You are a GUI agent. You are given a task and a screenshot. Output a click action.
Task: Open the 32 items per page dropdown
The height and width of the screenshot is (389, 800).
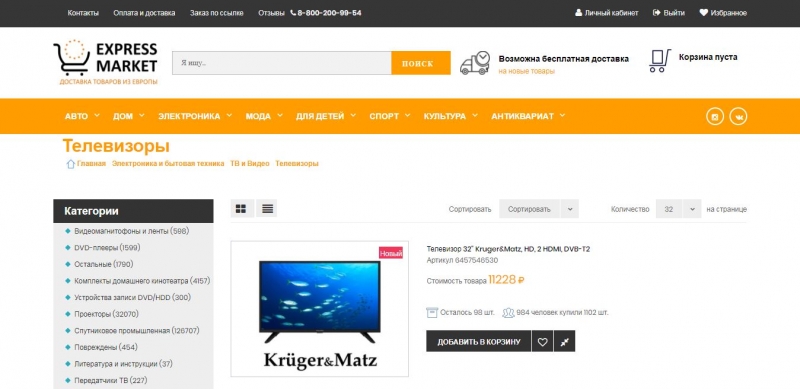point(678,209)
